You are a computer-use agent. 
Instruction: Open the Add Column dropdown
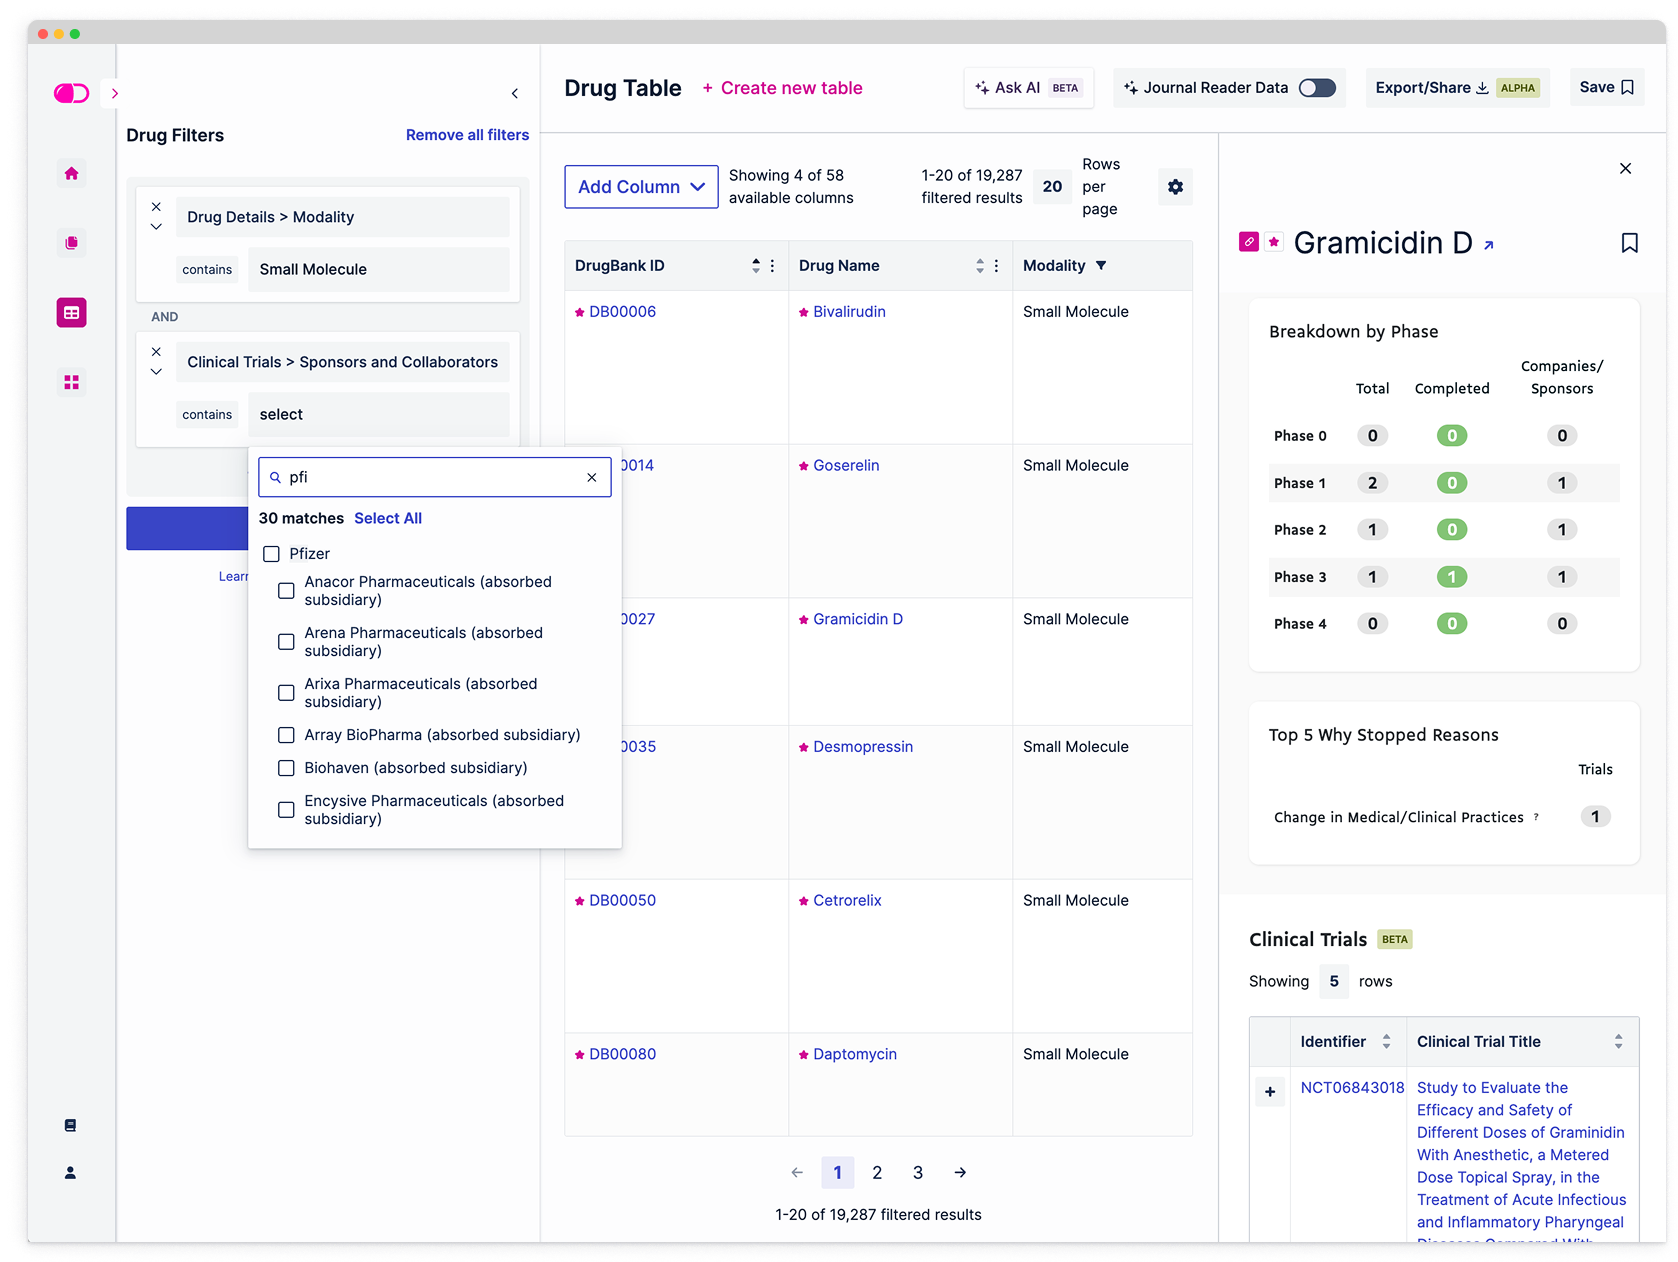click(641, 187)
